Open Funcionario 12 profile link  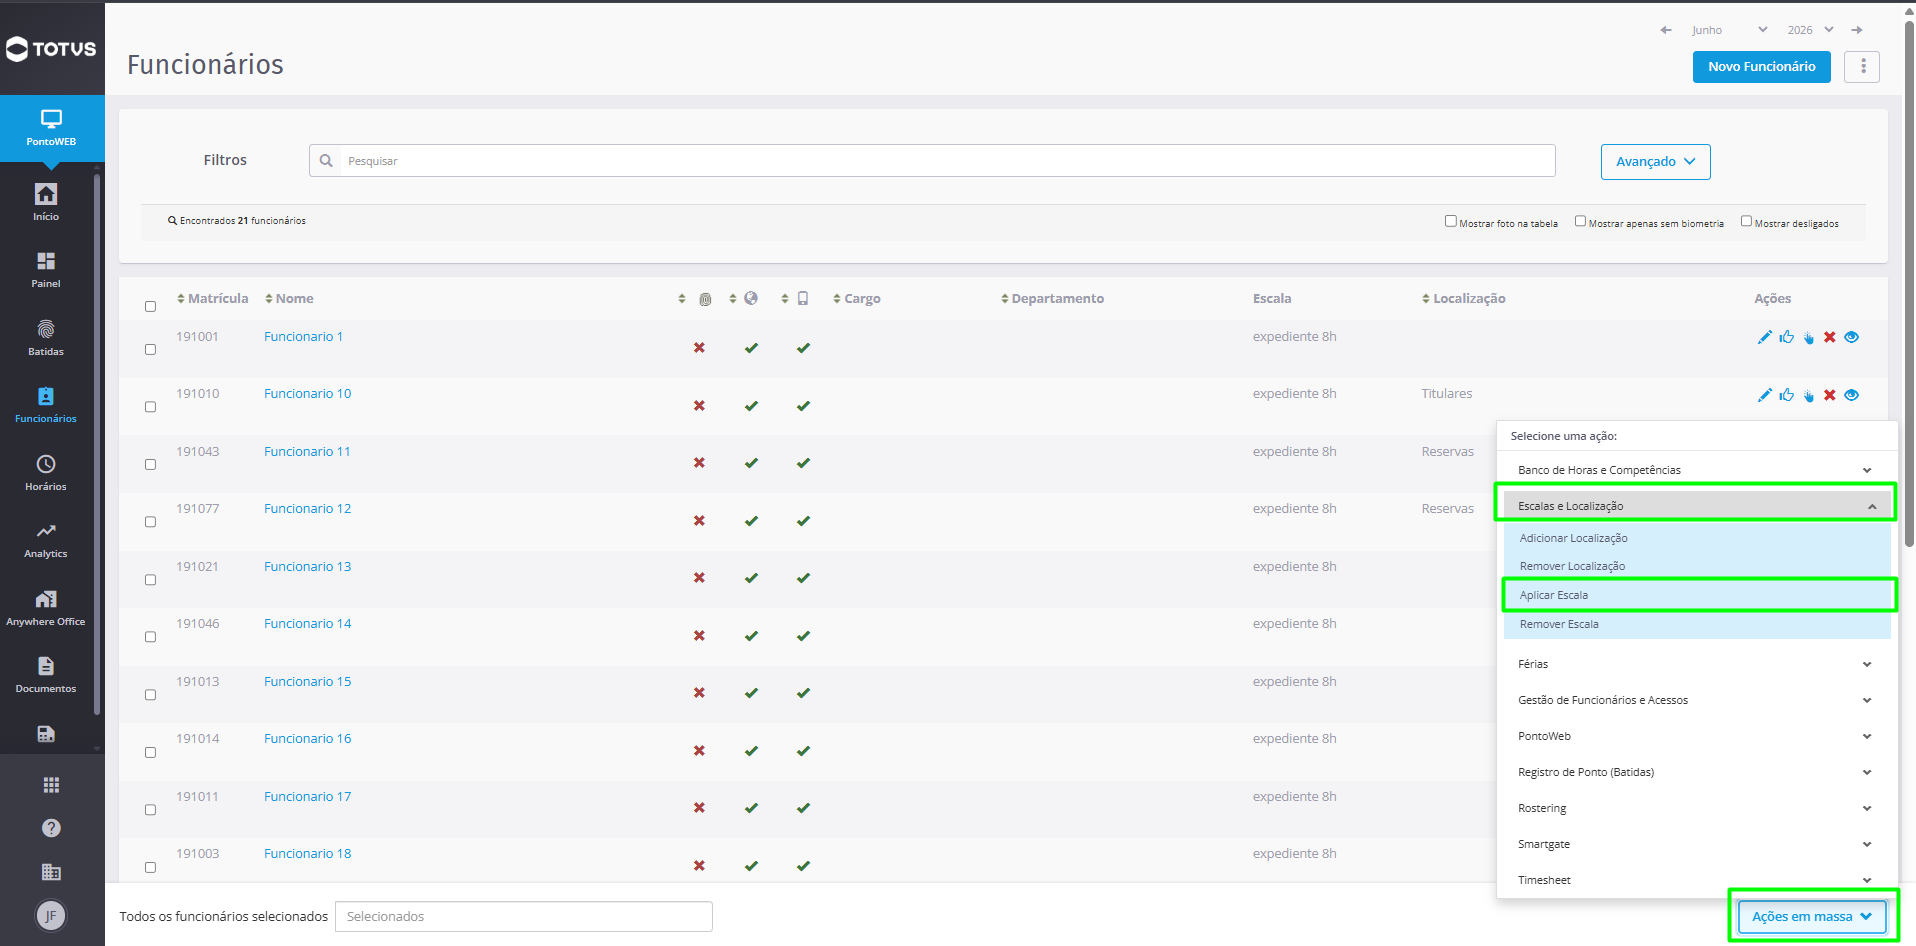coord(308,509)
